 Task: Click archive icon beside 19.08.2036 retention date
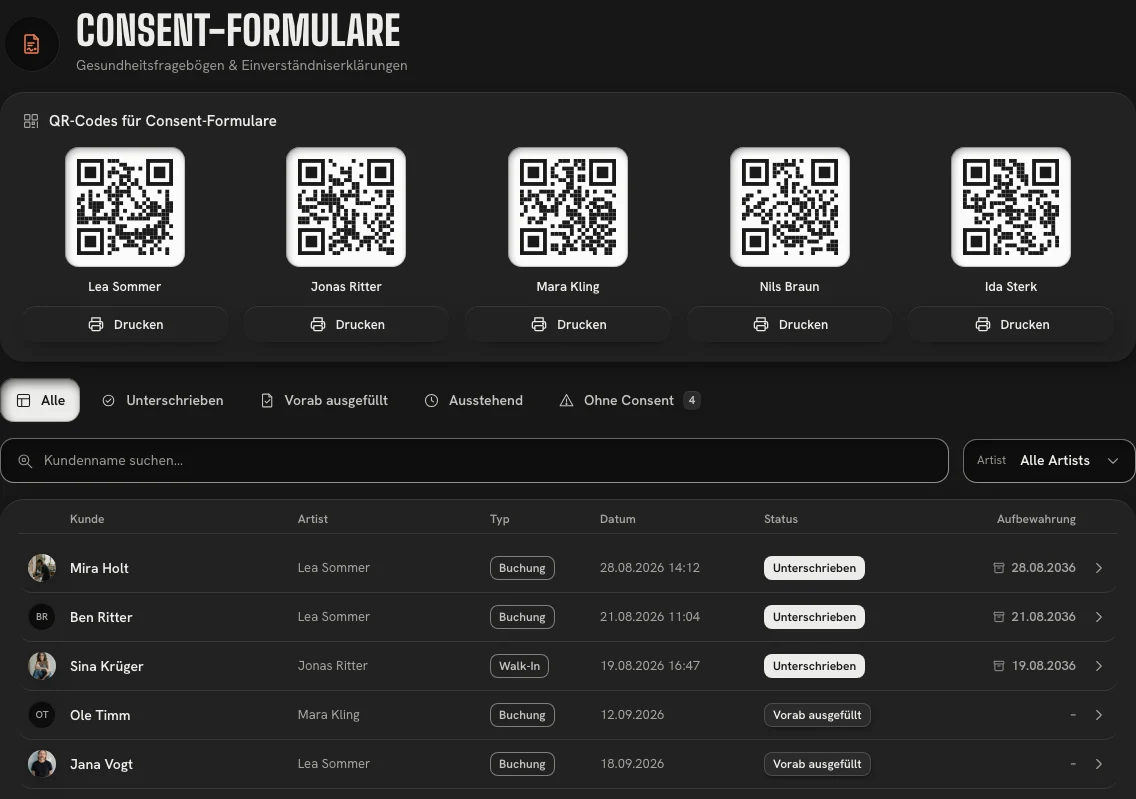point(998,666)
